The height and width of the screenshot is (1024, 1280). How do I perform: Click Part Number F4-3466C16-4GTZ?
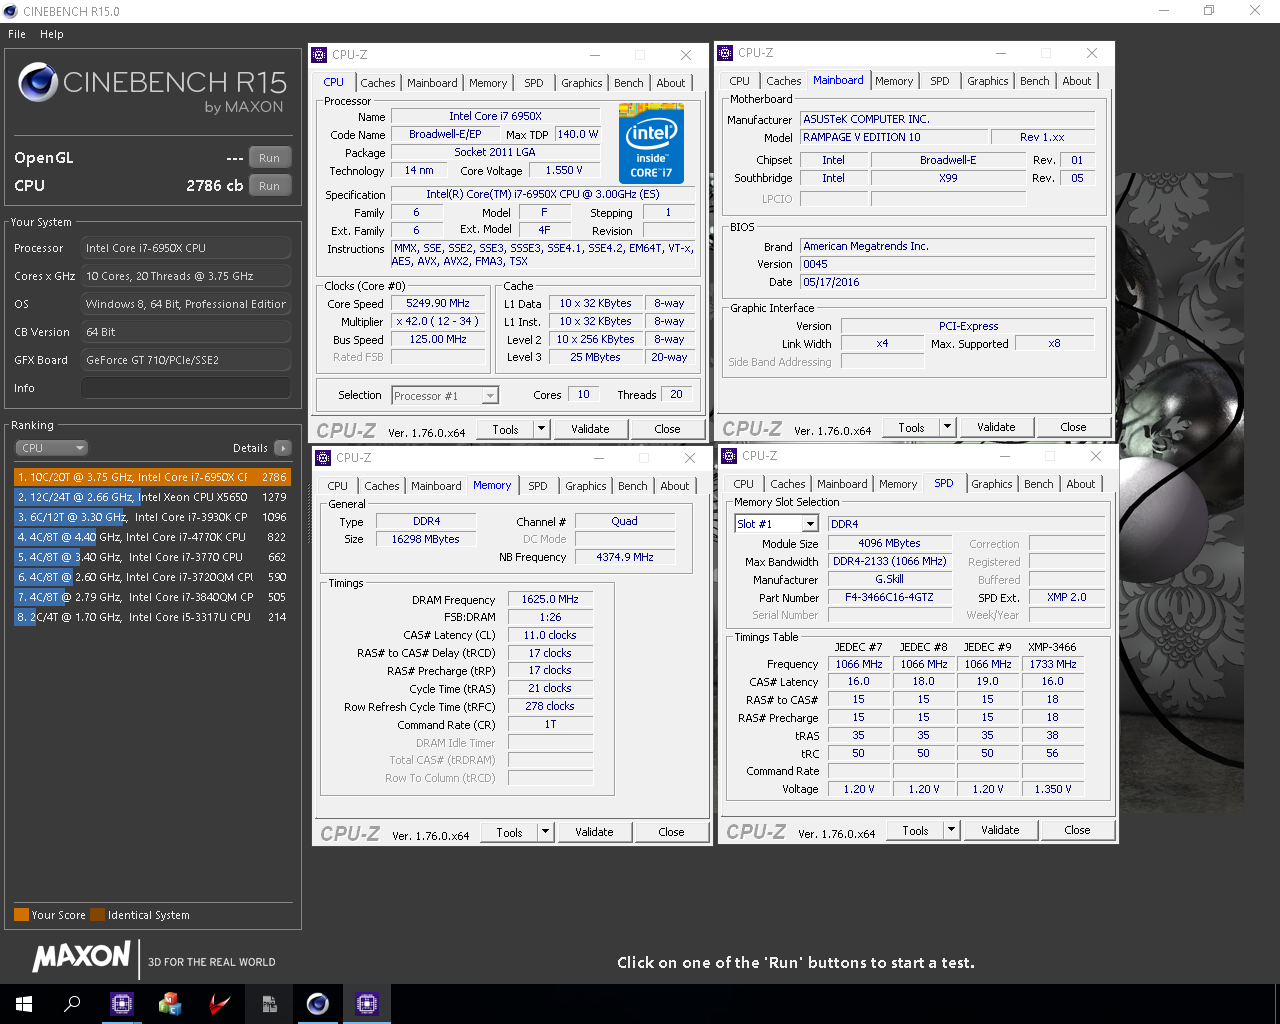tap(889, 597)
